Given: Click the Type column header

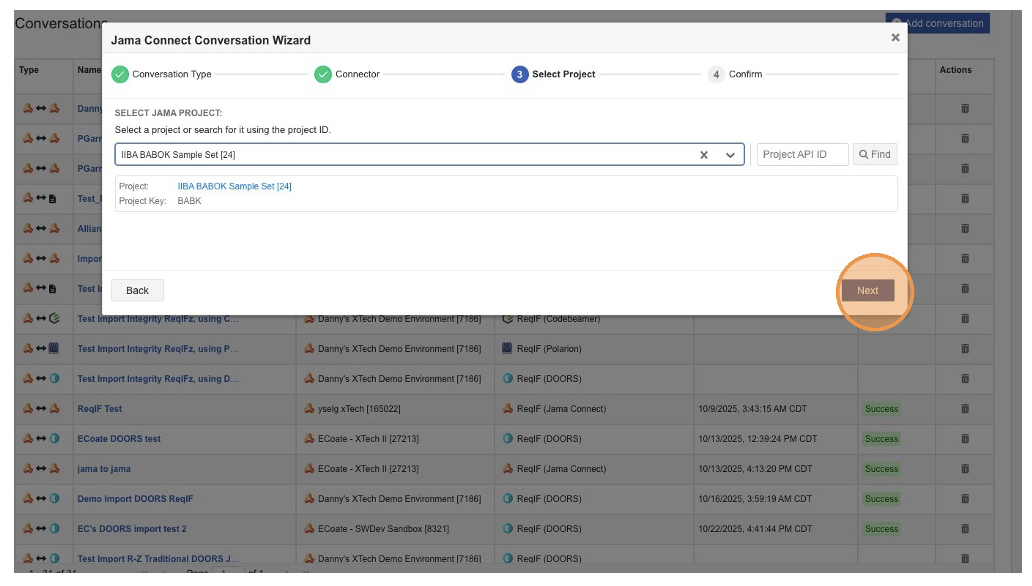Looking at the screenshot, I should (x=28, y=70).
